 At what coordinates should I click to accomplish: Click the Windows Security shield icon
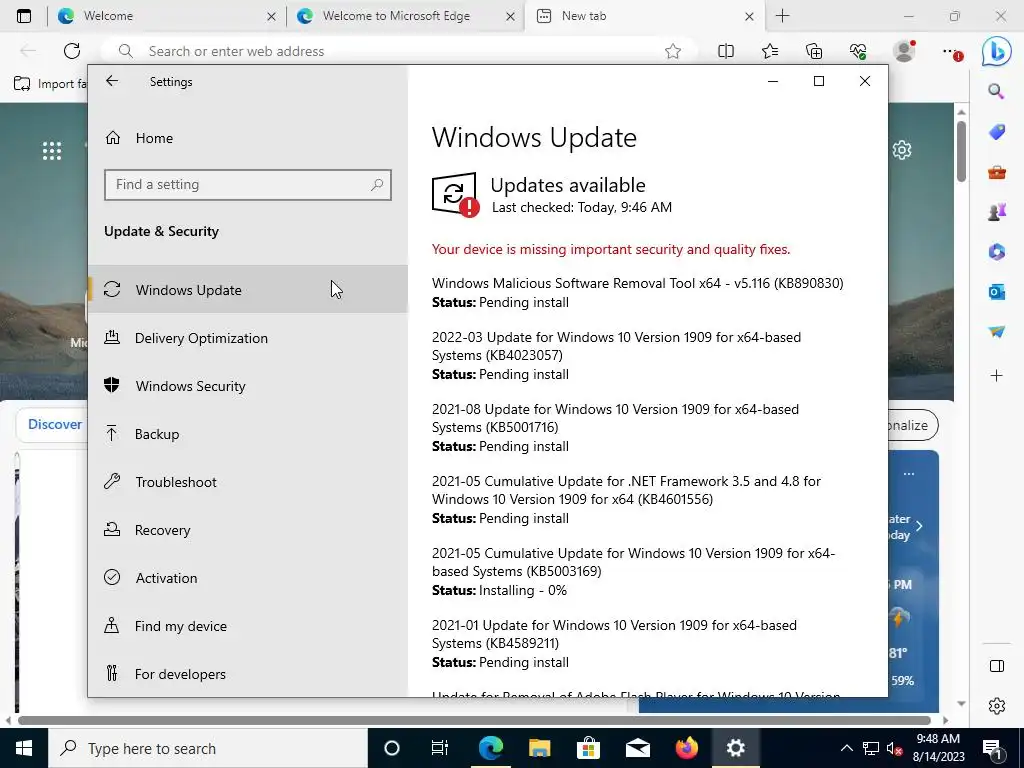112,385
